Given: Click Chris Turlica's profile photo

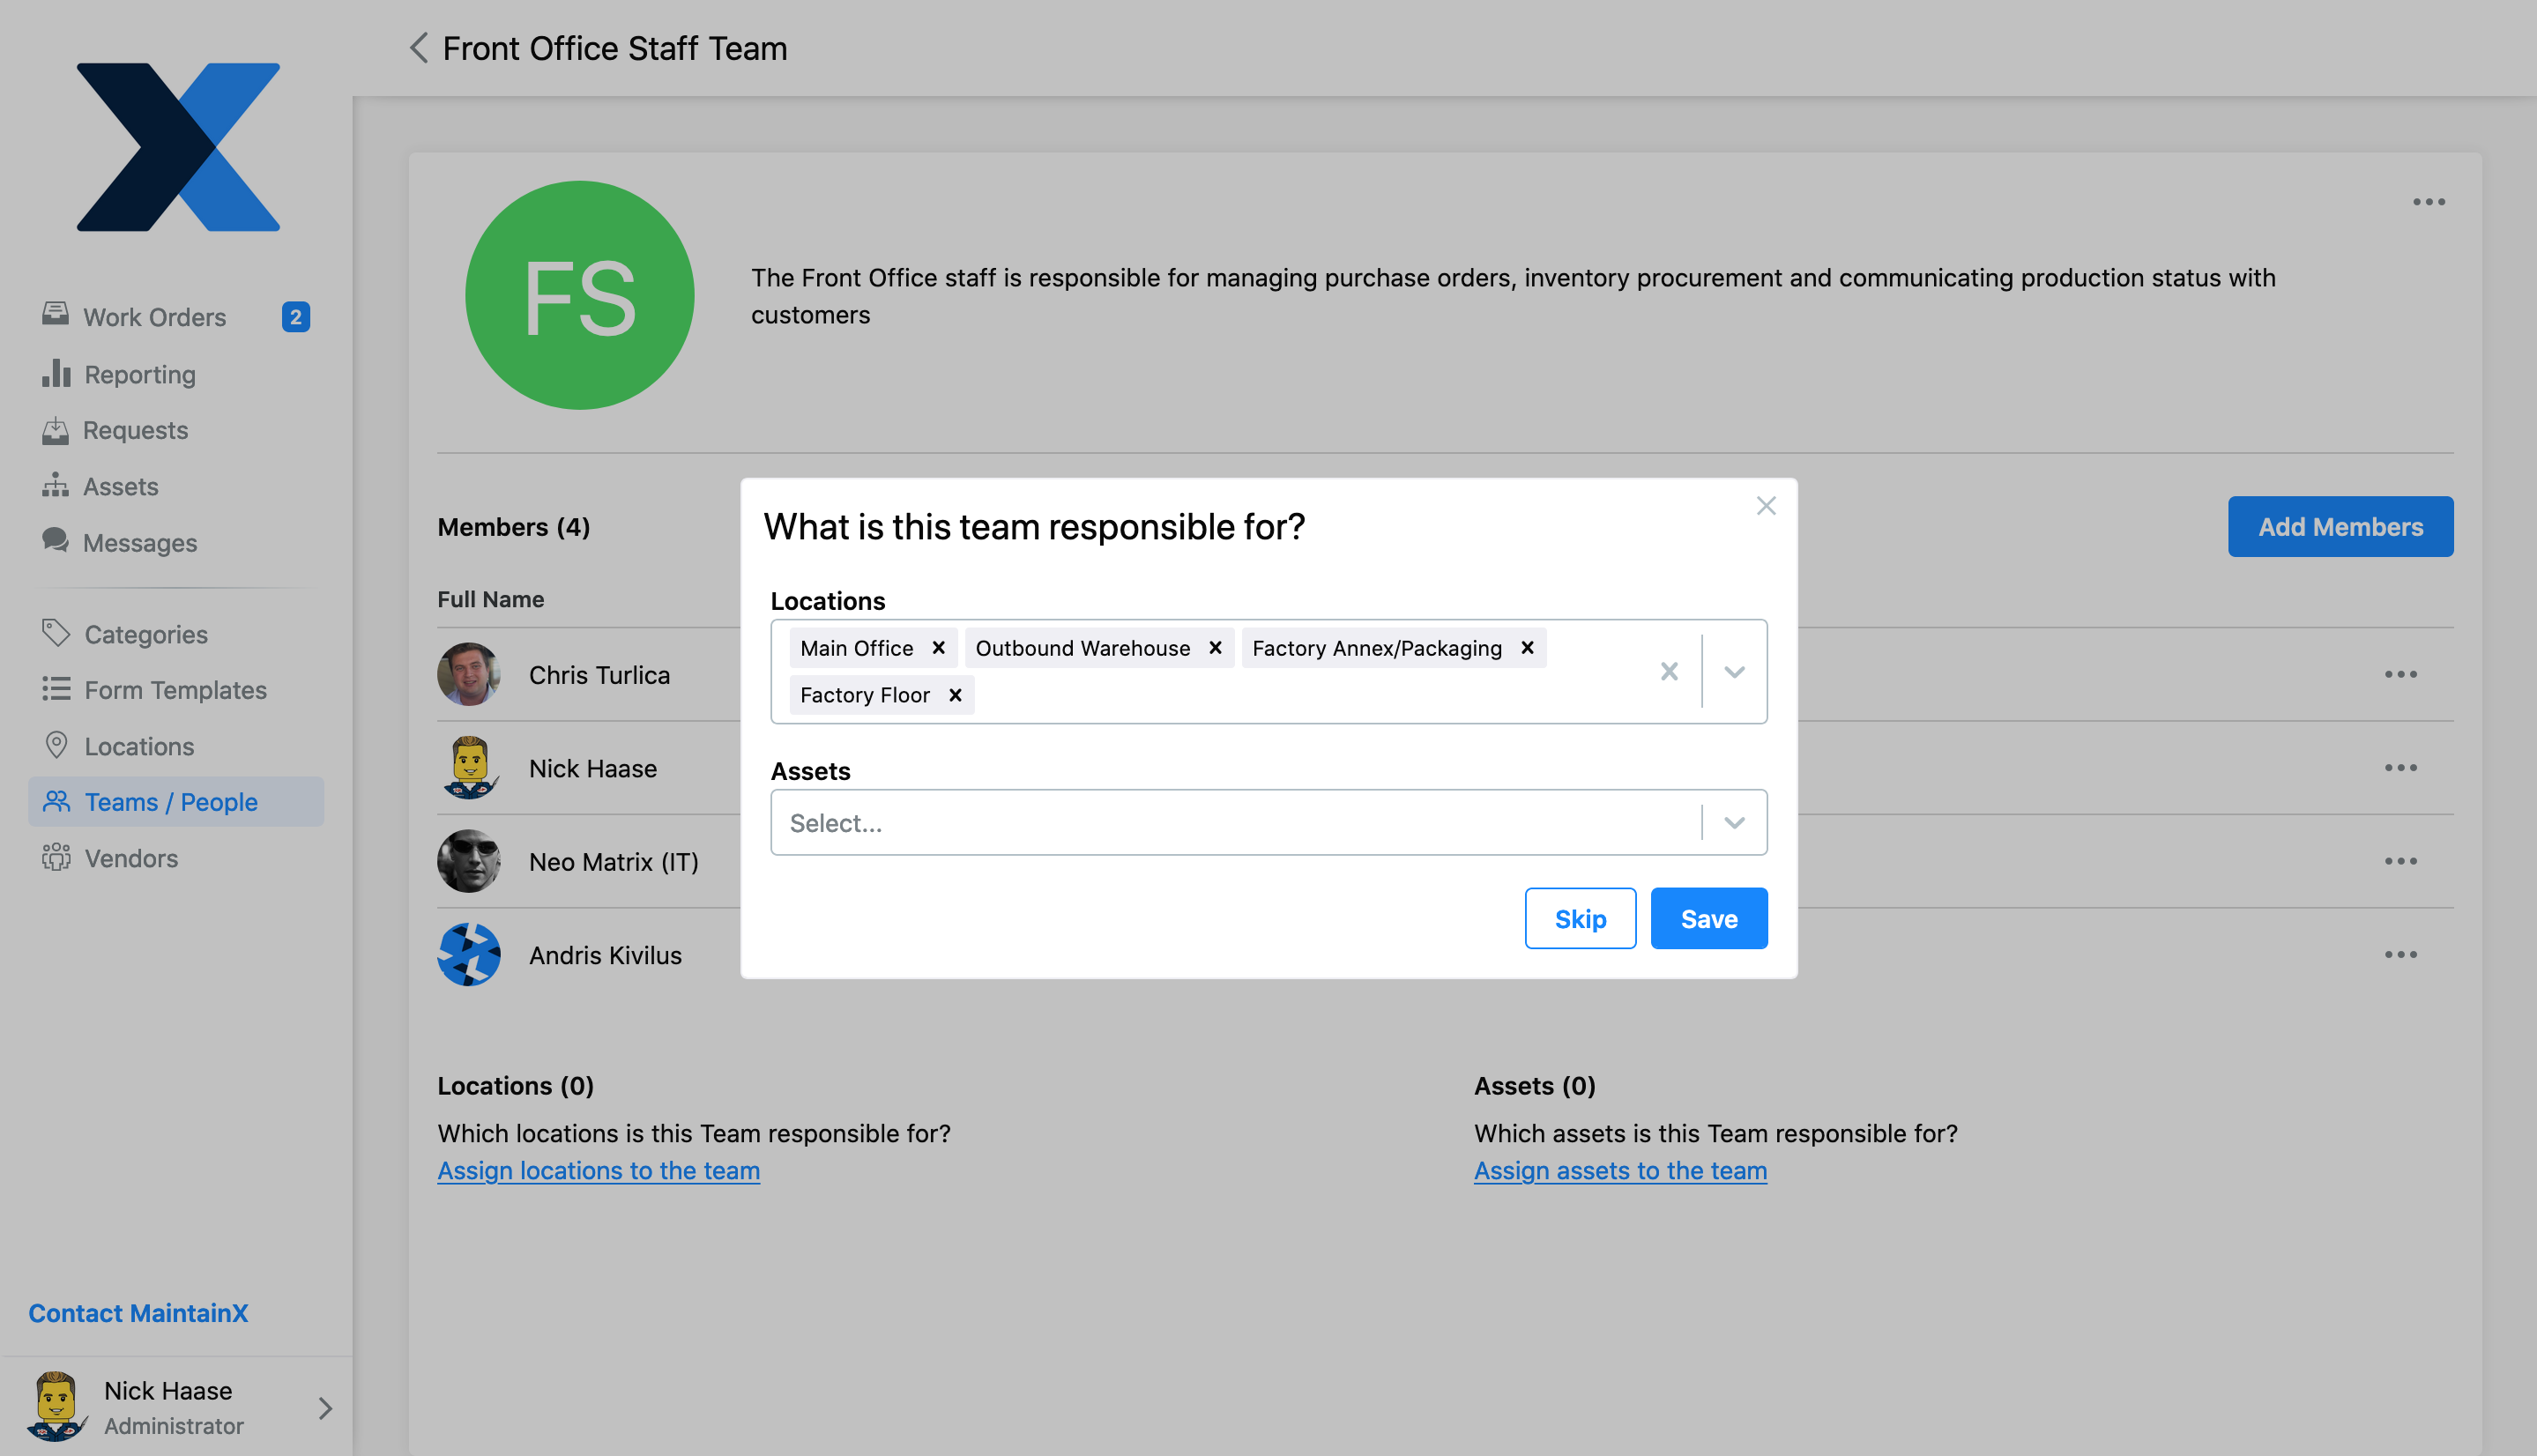Looking at the screenshot, I should pos(468,674).
